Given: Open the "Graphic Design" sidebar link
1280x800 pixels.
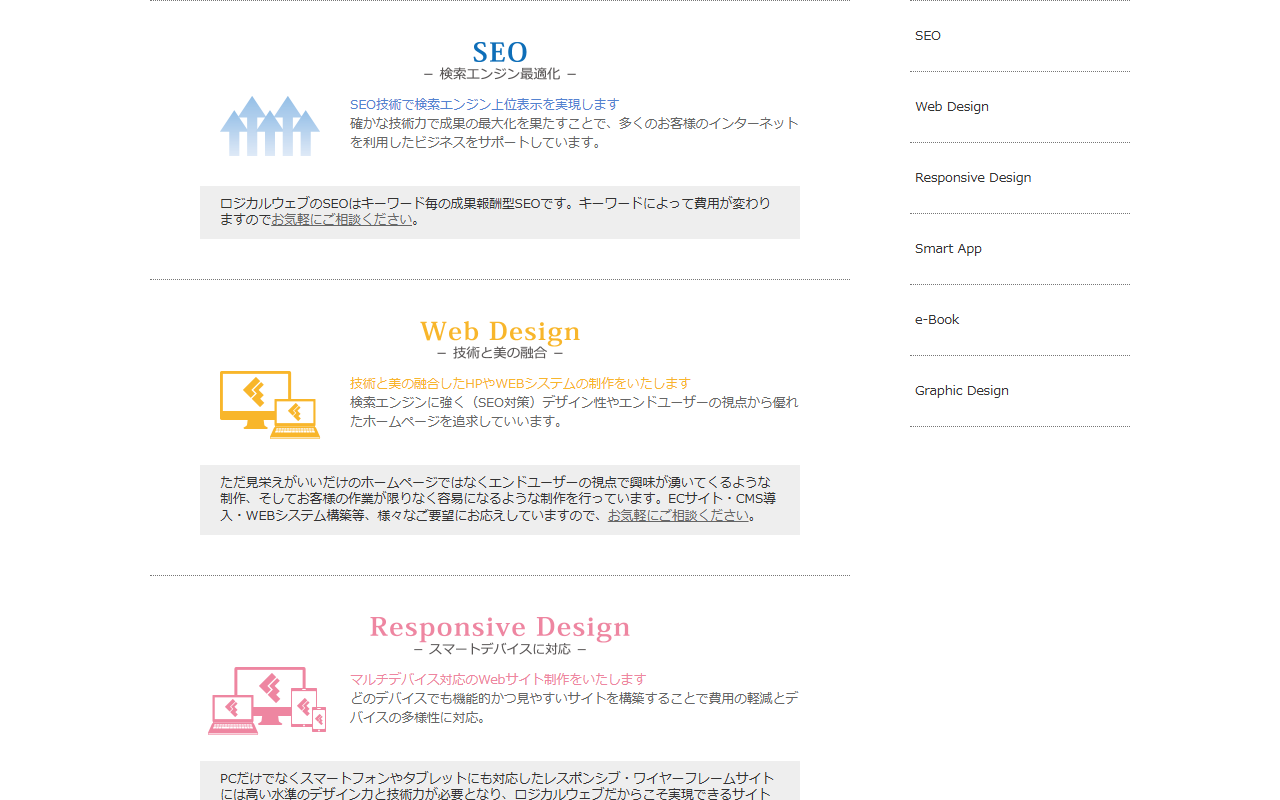Looking at the screenshot, I should (961, 390).
